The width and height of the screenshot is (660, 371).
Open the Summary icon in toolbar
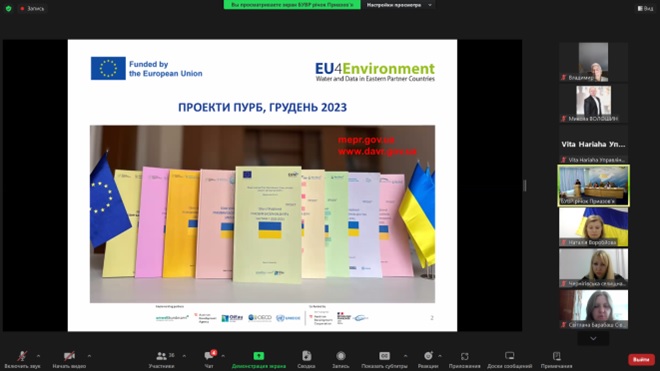pos(306,356)
